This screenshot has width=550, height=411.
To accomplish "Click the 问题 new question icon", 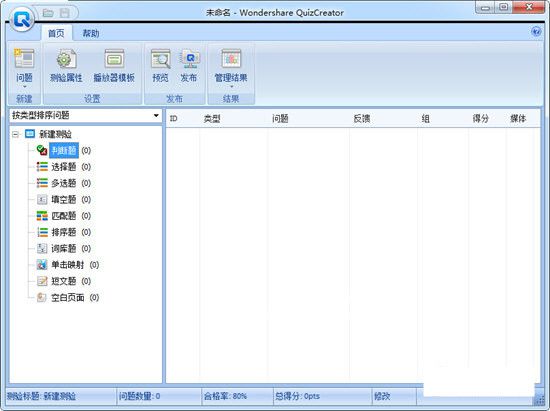I will (x=24, y=59).
